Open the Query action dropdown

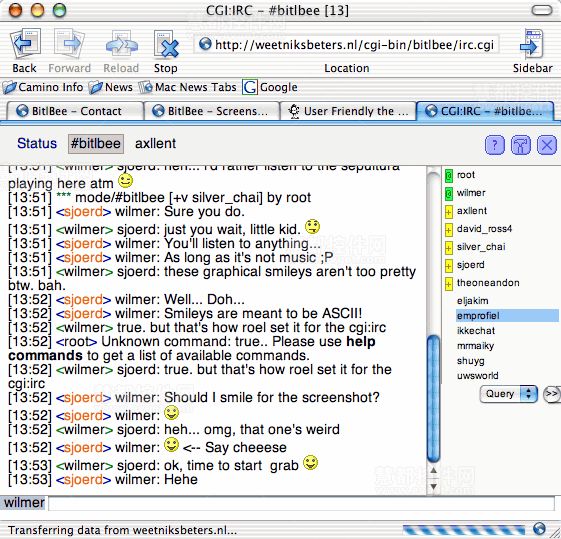click(x=508, y=394)
